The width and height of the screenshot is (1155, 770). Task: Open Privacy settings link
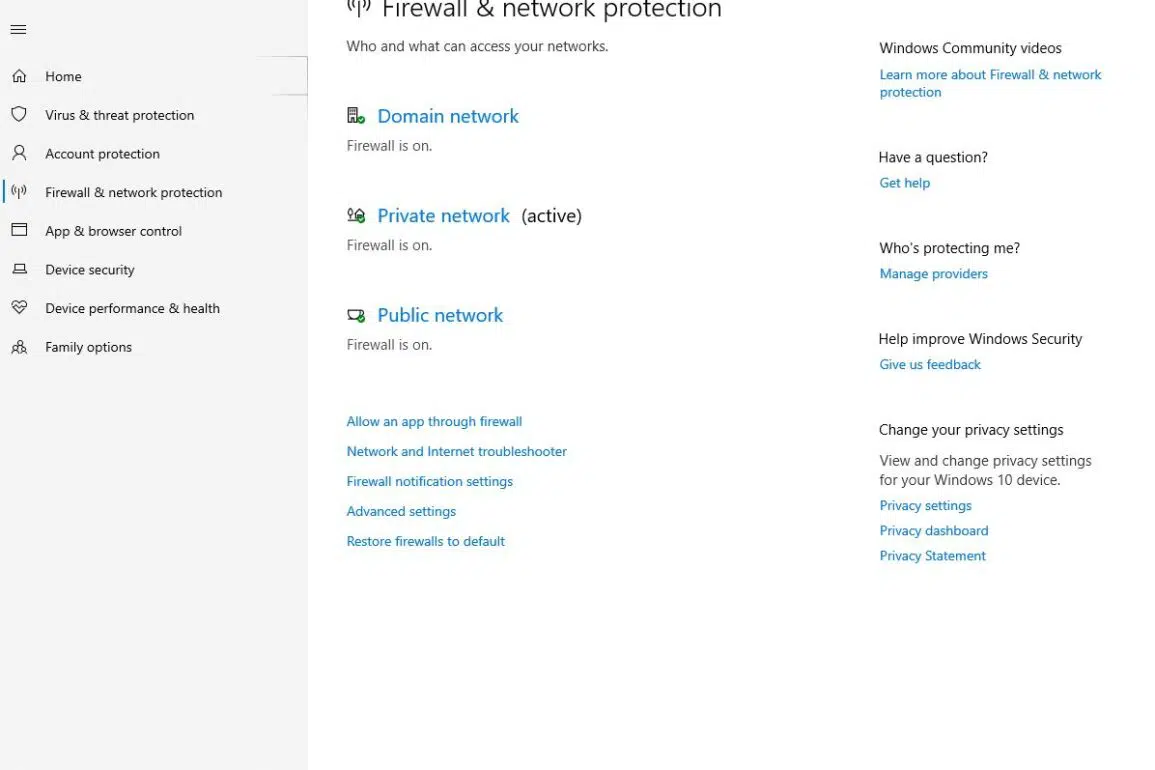pos(925,505)
